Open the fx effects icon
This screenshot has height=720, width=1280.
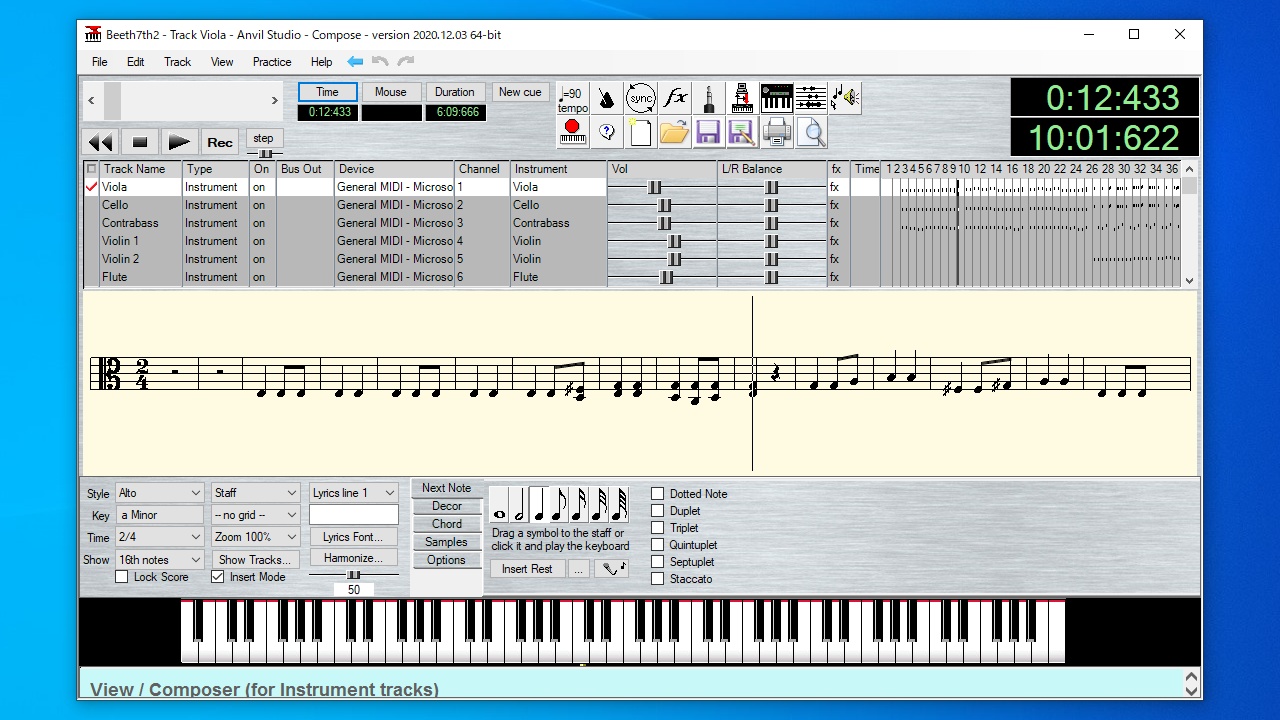click(x=675, y=98)
